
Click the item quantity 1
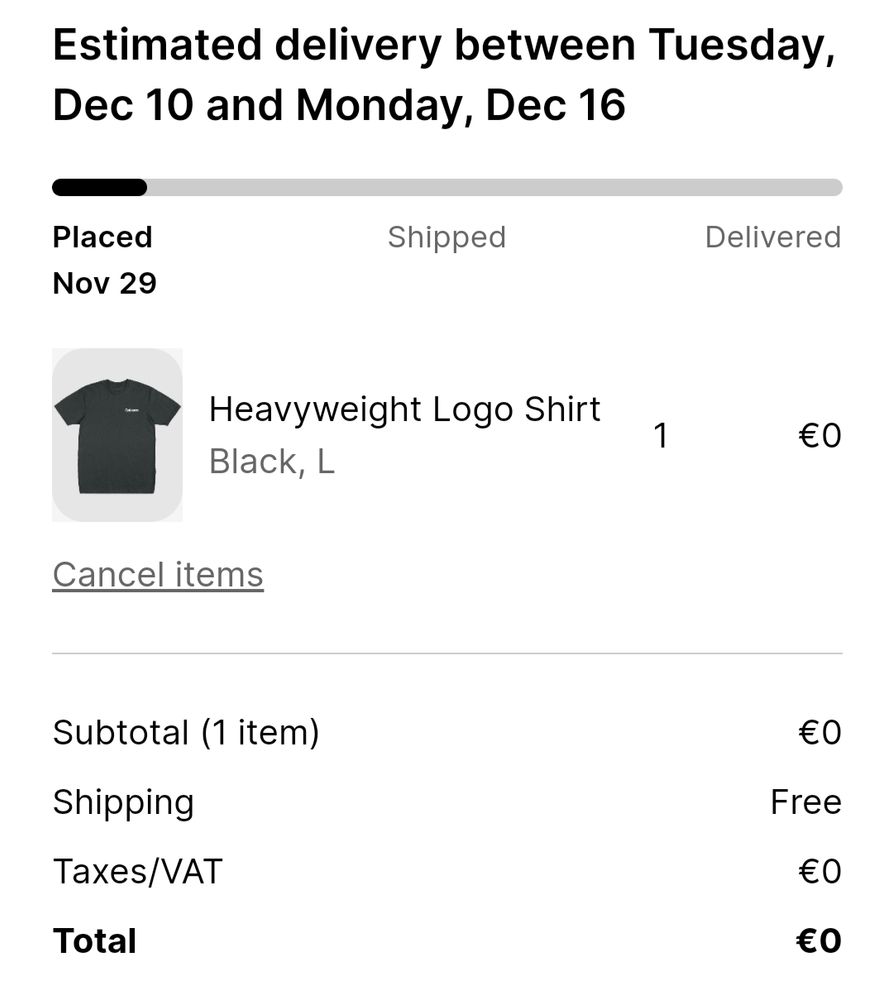661,436
